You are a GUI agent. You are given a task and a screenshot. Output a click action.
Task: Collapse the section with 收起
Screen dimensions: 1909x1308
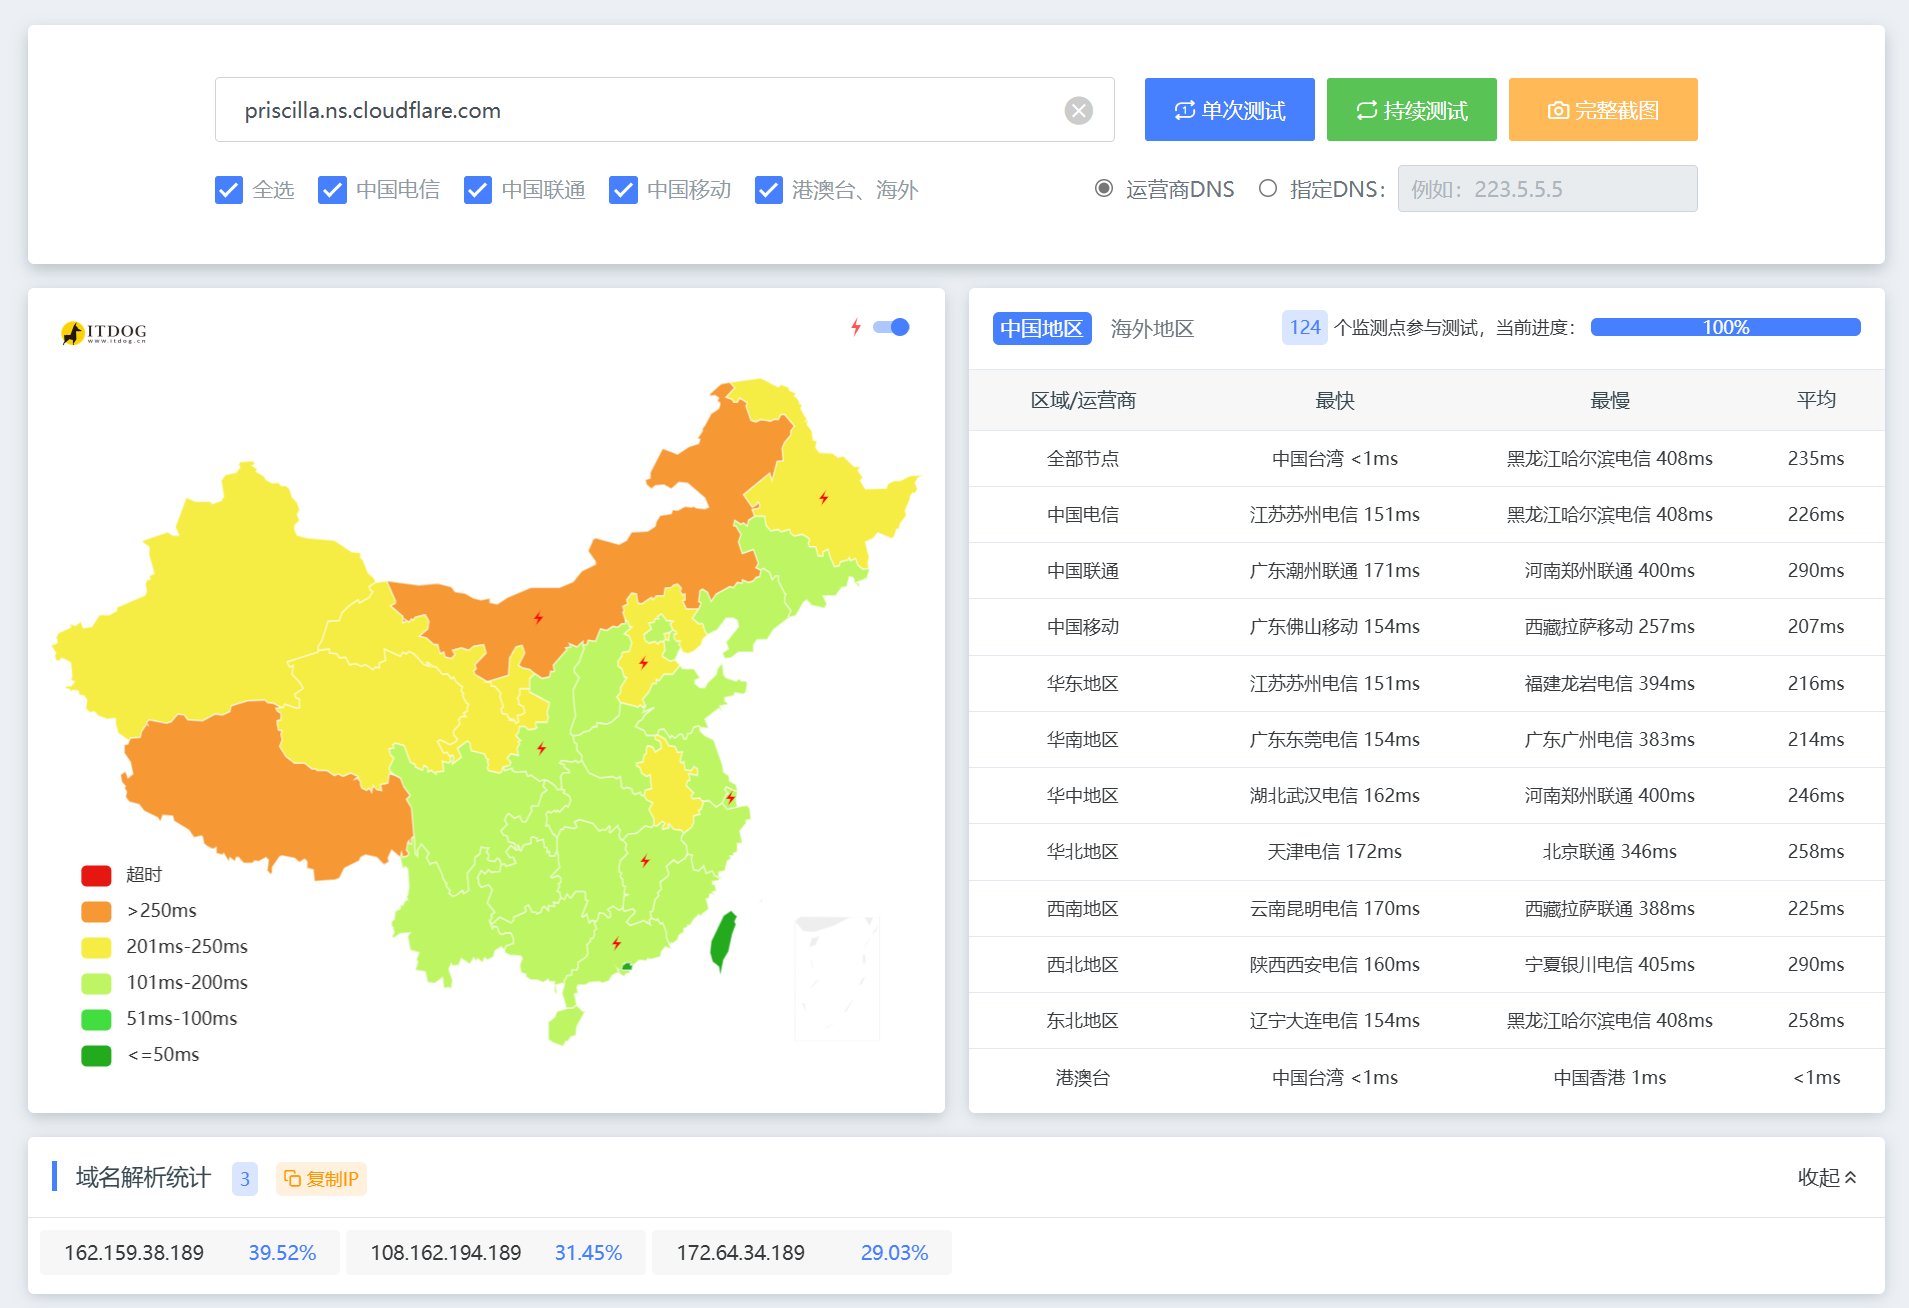[x=1827, y=1177]
